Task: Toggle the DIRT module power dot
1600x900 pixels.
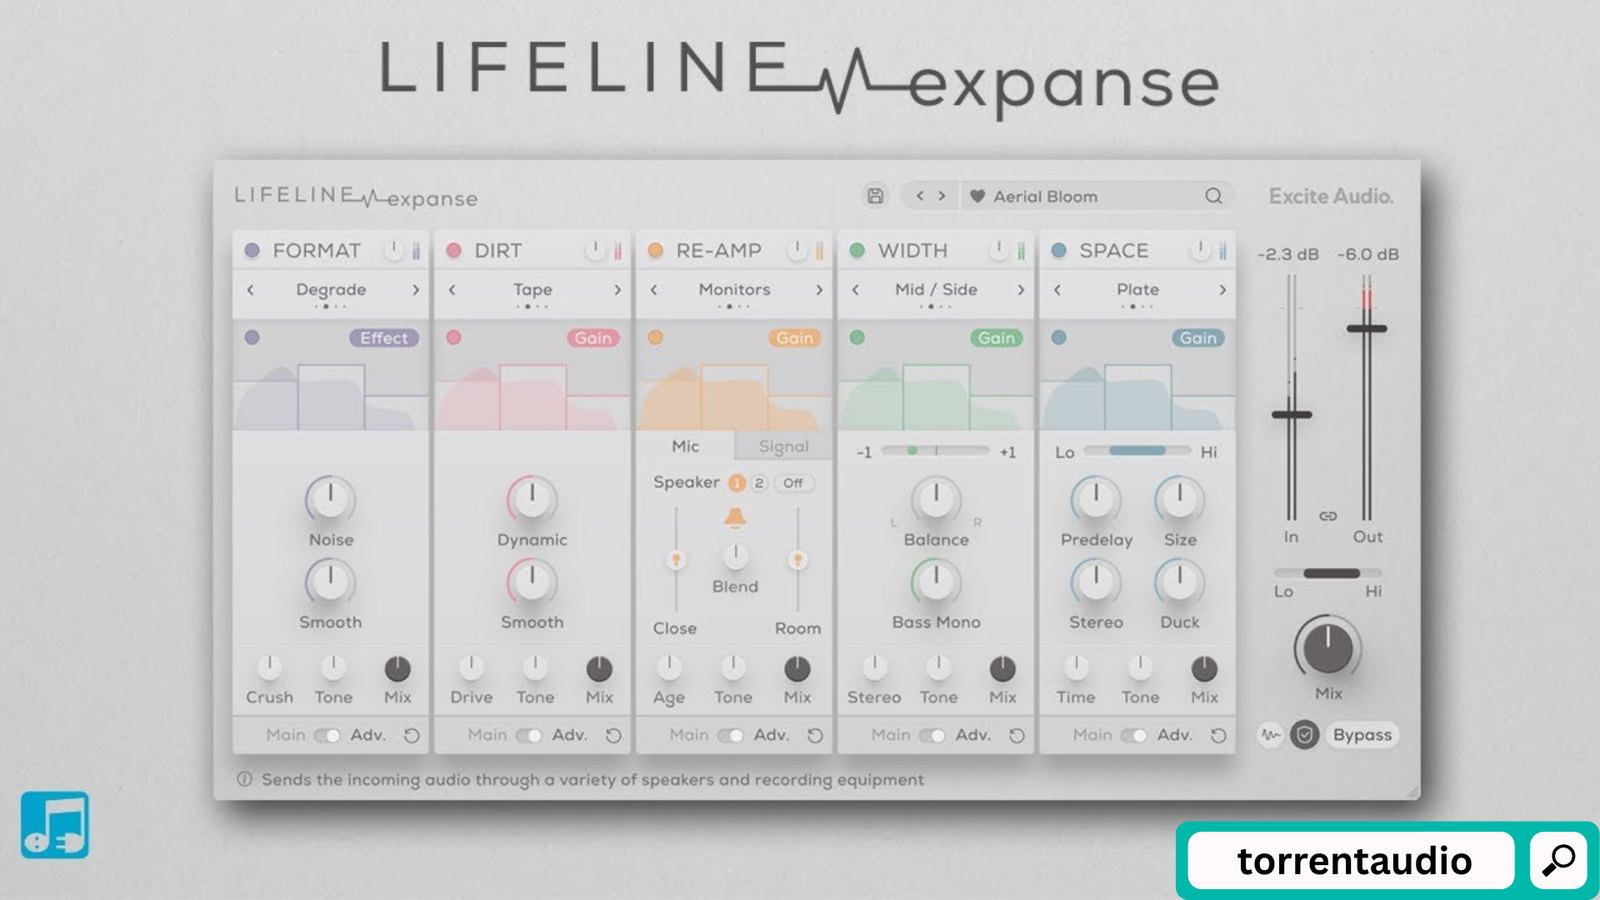Action: [454, 250]
